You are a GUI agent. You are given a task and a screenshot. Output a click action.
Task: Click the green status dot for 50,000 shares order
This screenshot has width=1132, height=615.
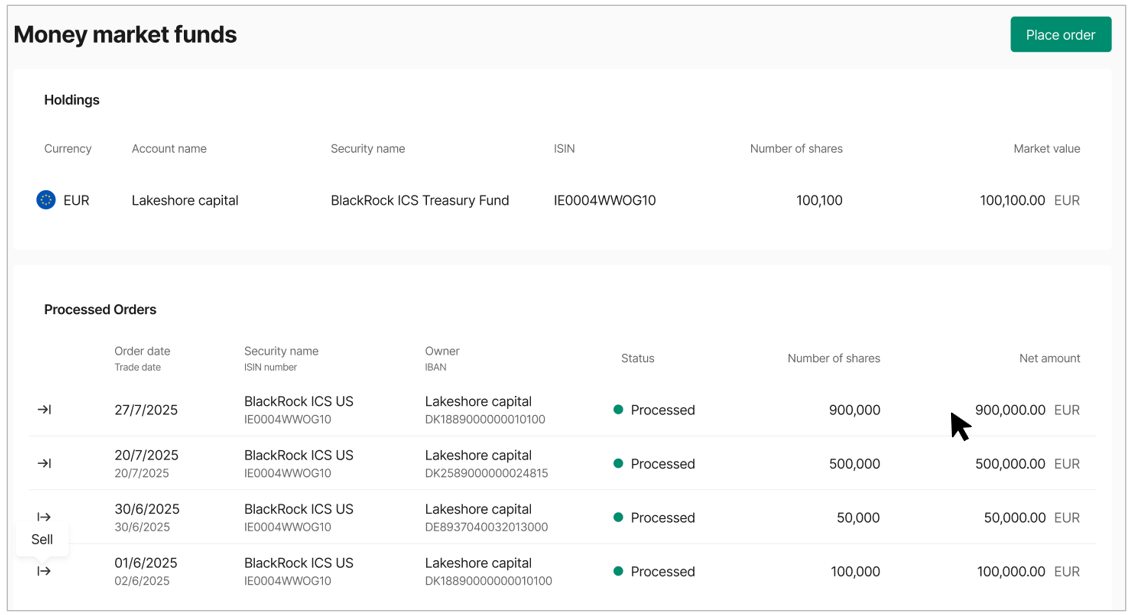[x=618, y=517]
